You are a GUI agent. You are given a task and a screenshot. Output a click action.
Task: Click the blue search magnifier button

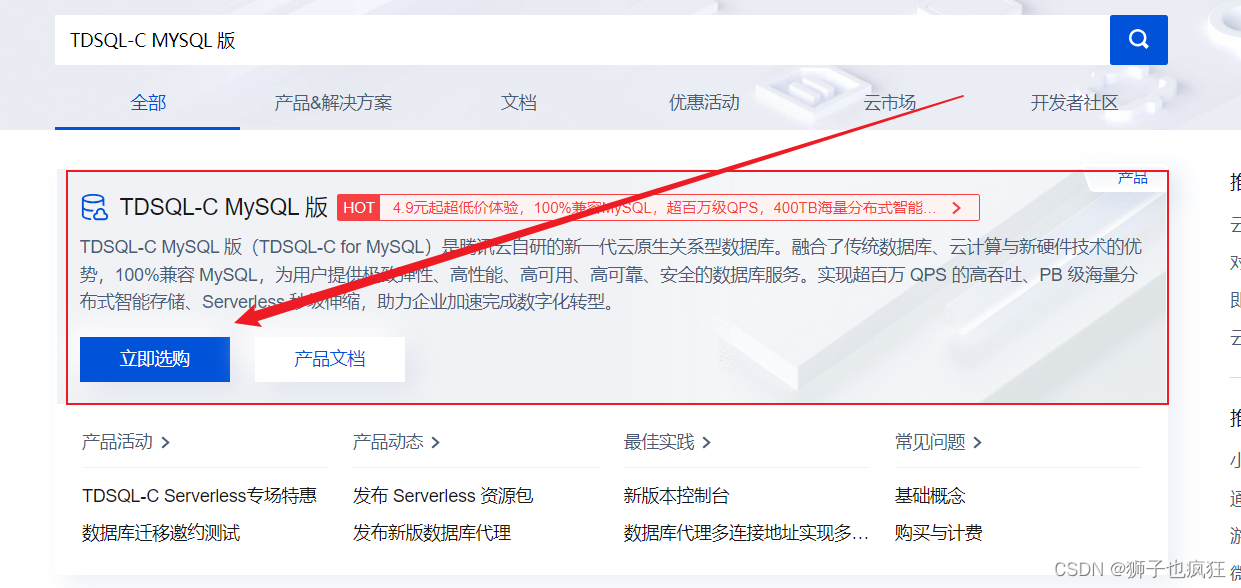1138,40
